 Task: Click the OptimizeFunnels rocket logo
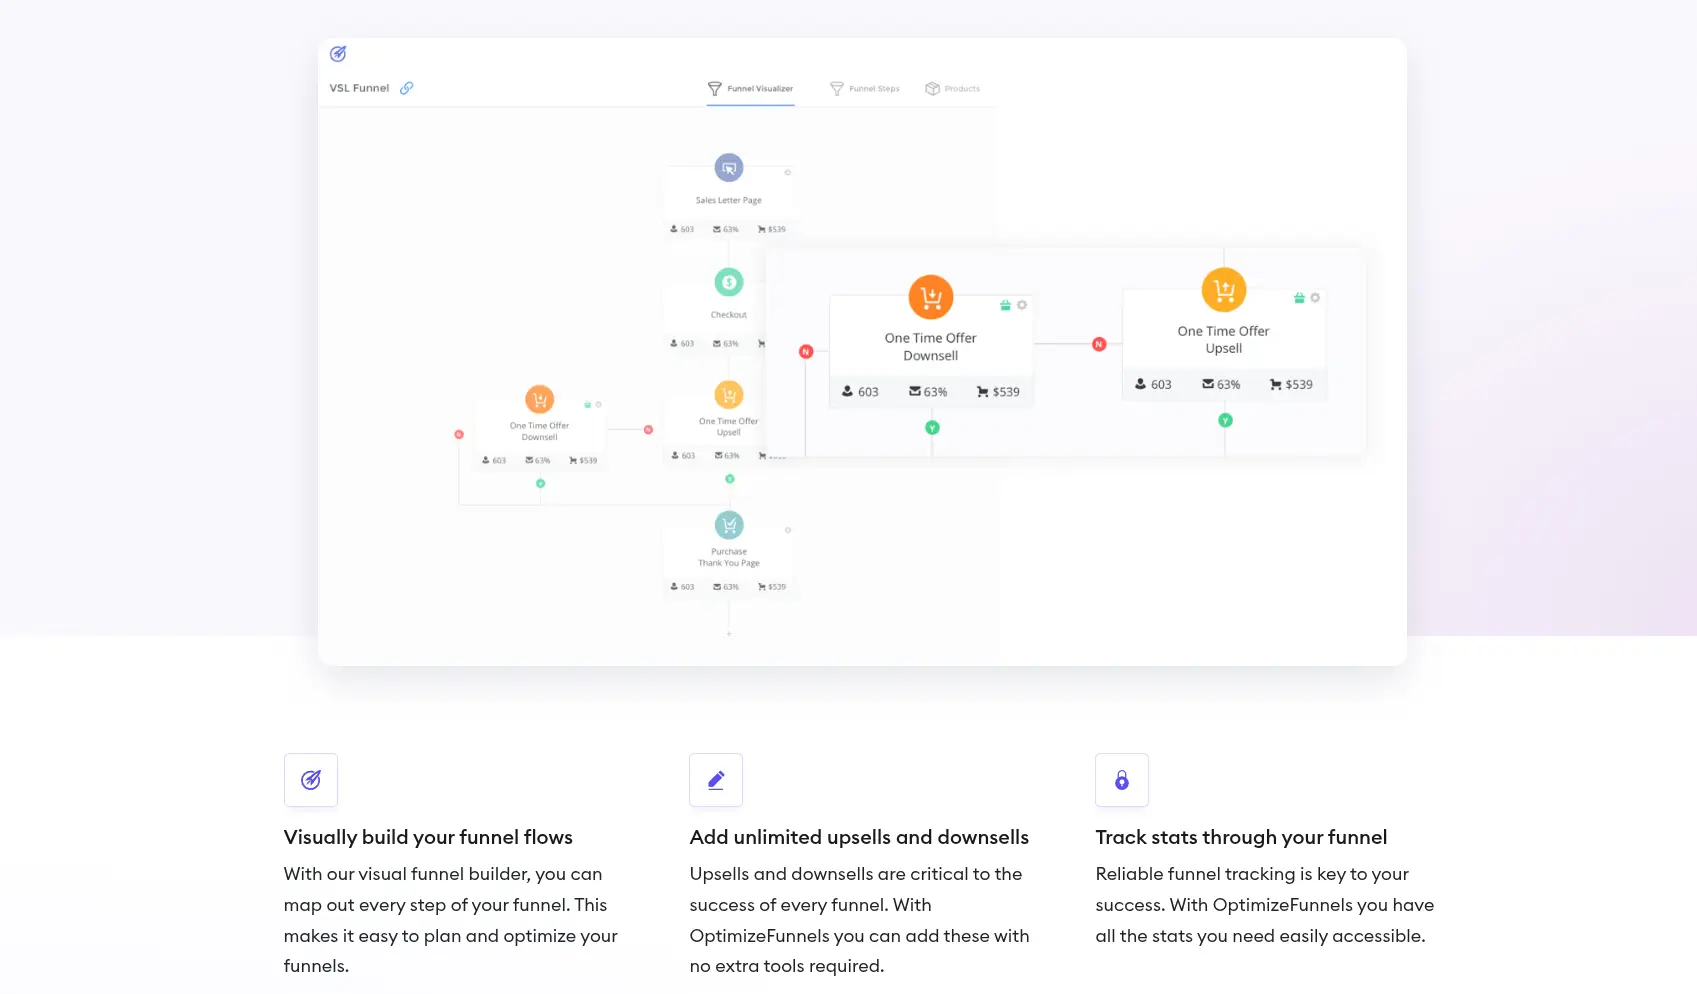[x=338, y=54]
